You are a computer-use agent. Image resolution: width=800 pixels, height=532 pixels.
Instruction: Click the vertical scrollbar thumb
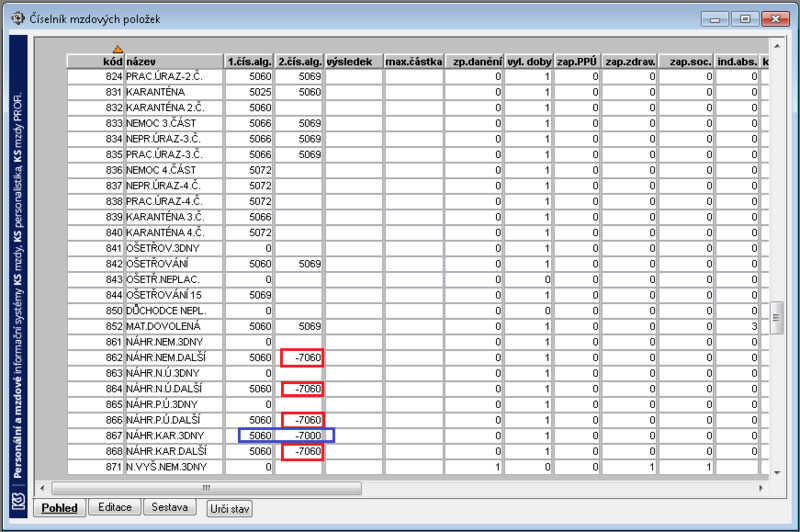(777, 318)
